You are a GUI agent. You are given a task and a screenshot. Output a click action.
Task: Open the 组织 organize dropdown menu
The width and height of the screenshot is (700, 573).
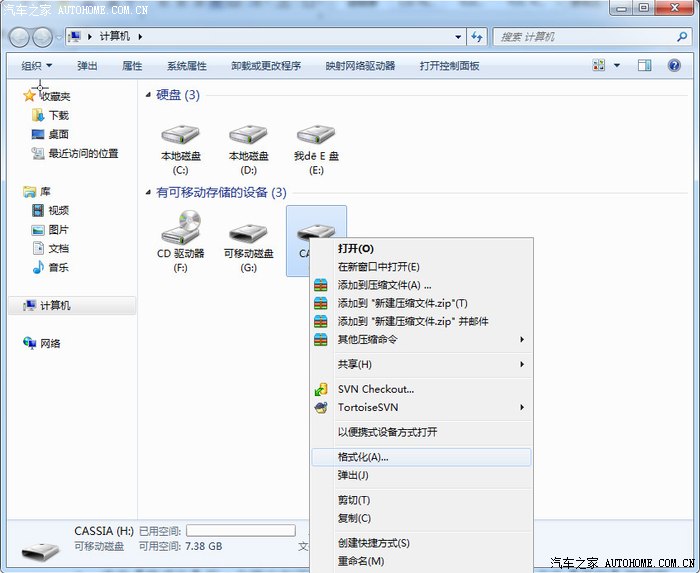point(38,66)
